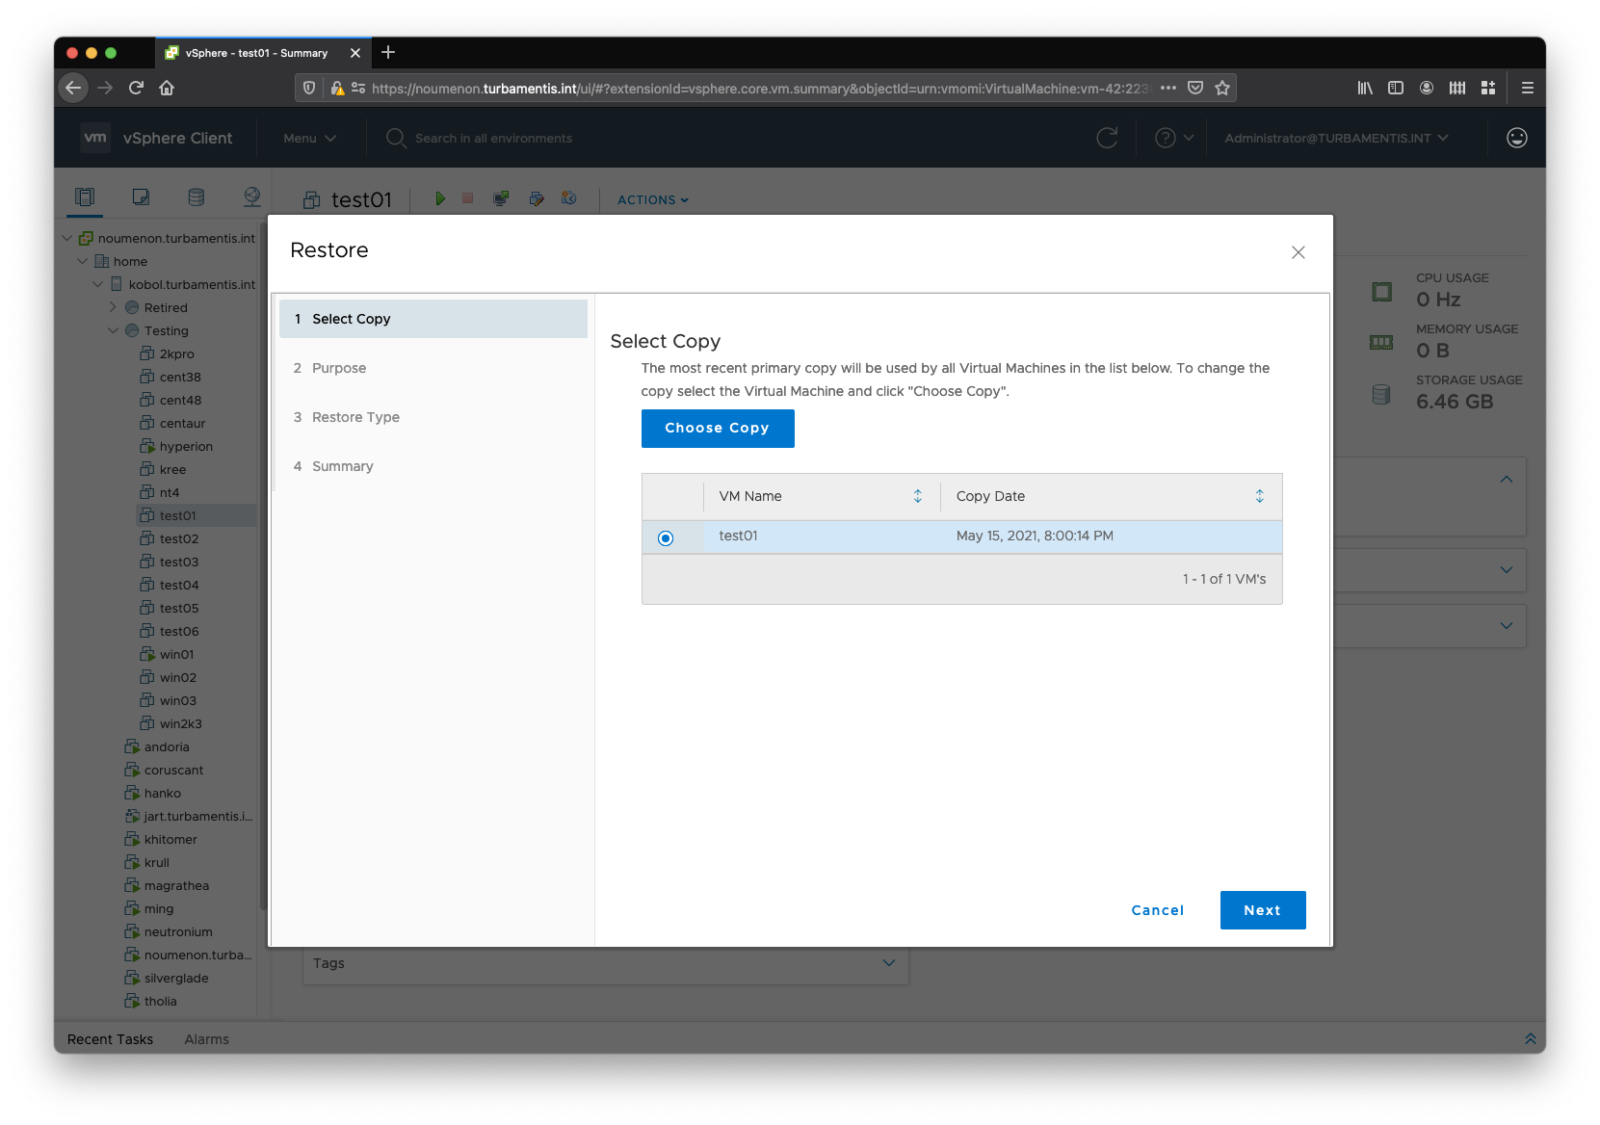Click the Choose Copy button

click(x=717, y=428)
